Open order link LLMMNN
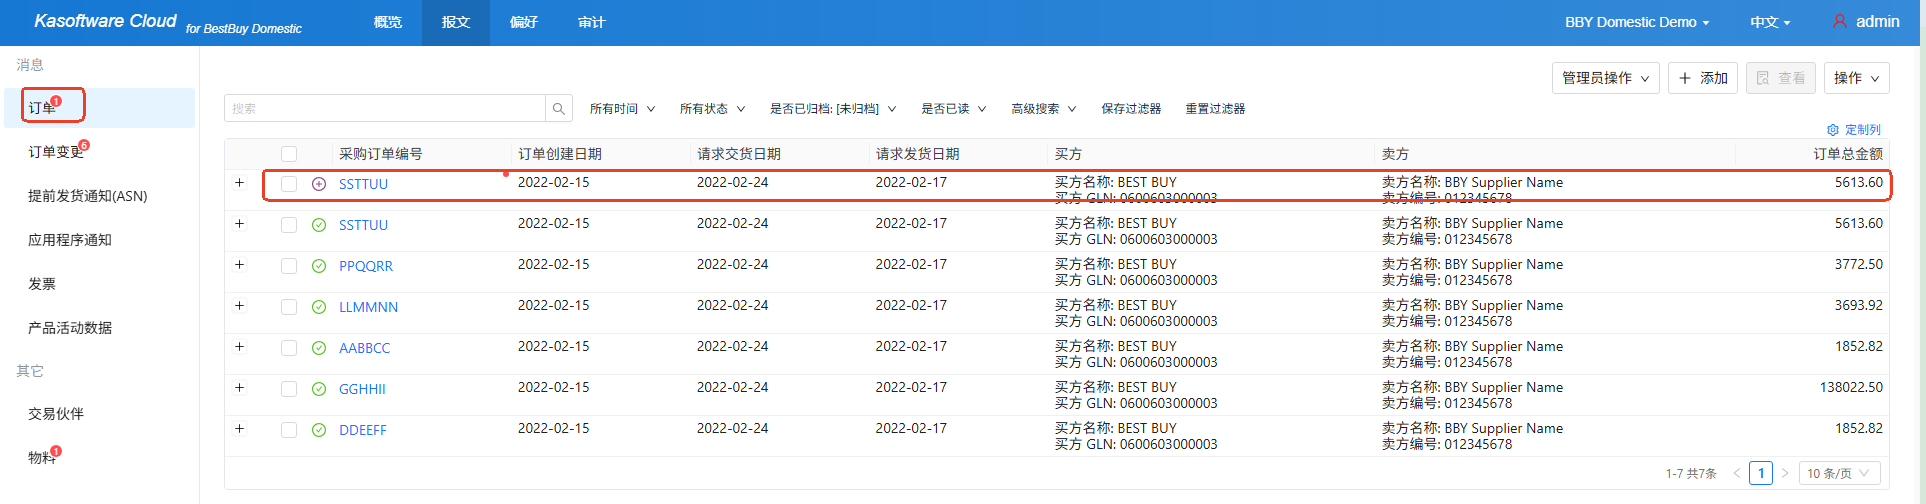This screenshot has width=1926, height=504. [368, 307]
